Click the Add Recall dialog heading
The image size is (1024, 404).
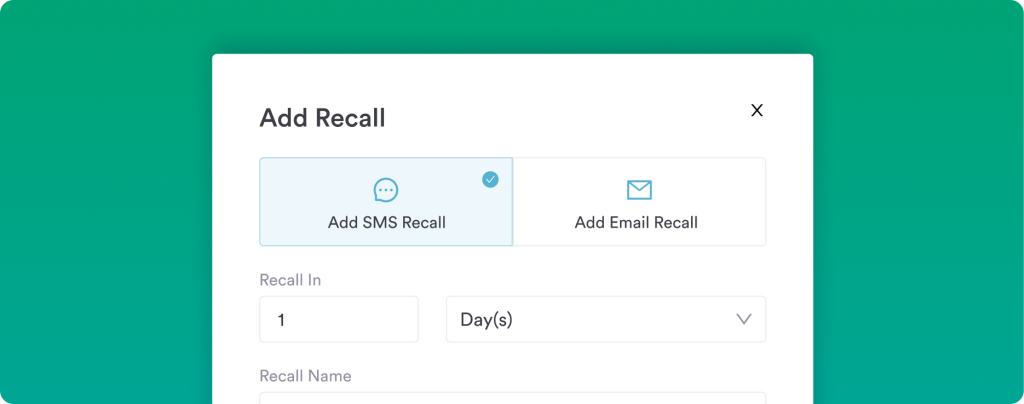tap(322, 118)
